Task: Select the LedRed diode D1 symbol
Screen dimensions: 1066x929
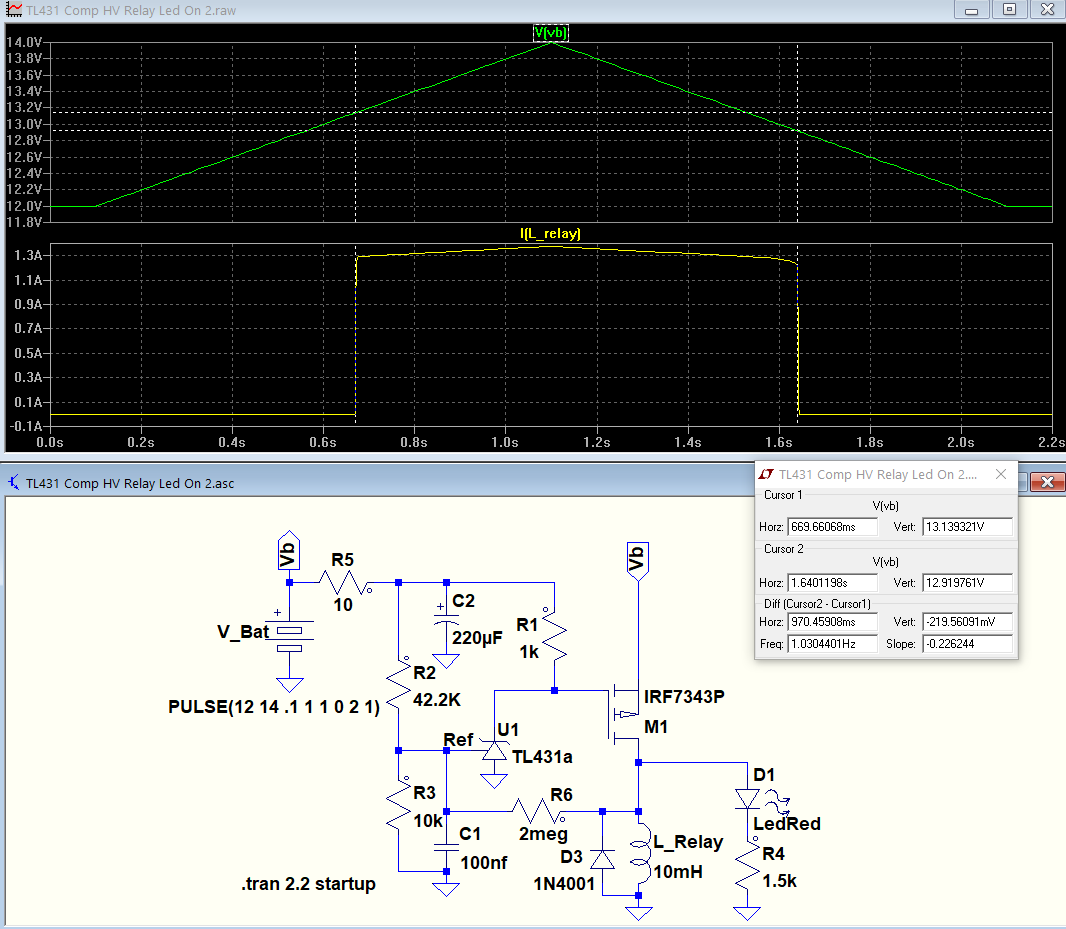Action: (748, 798)
